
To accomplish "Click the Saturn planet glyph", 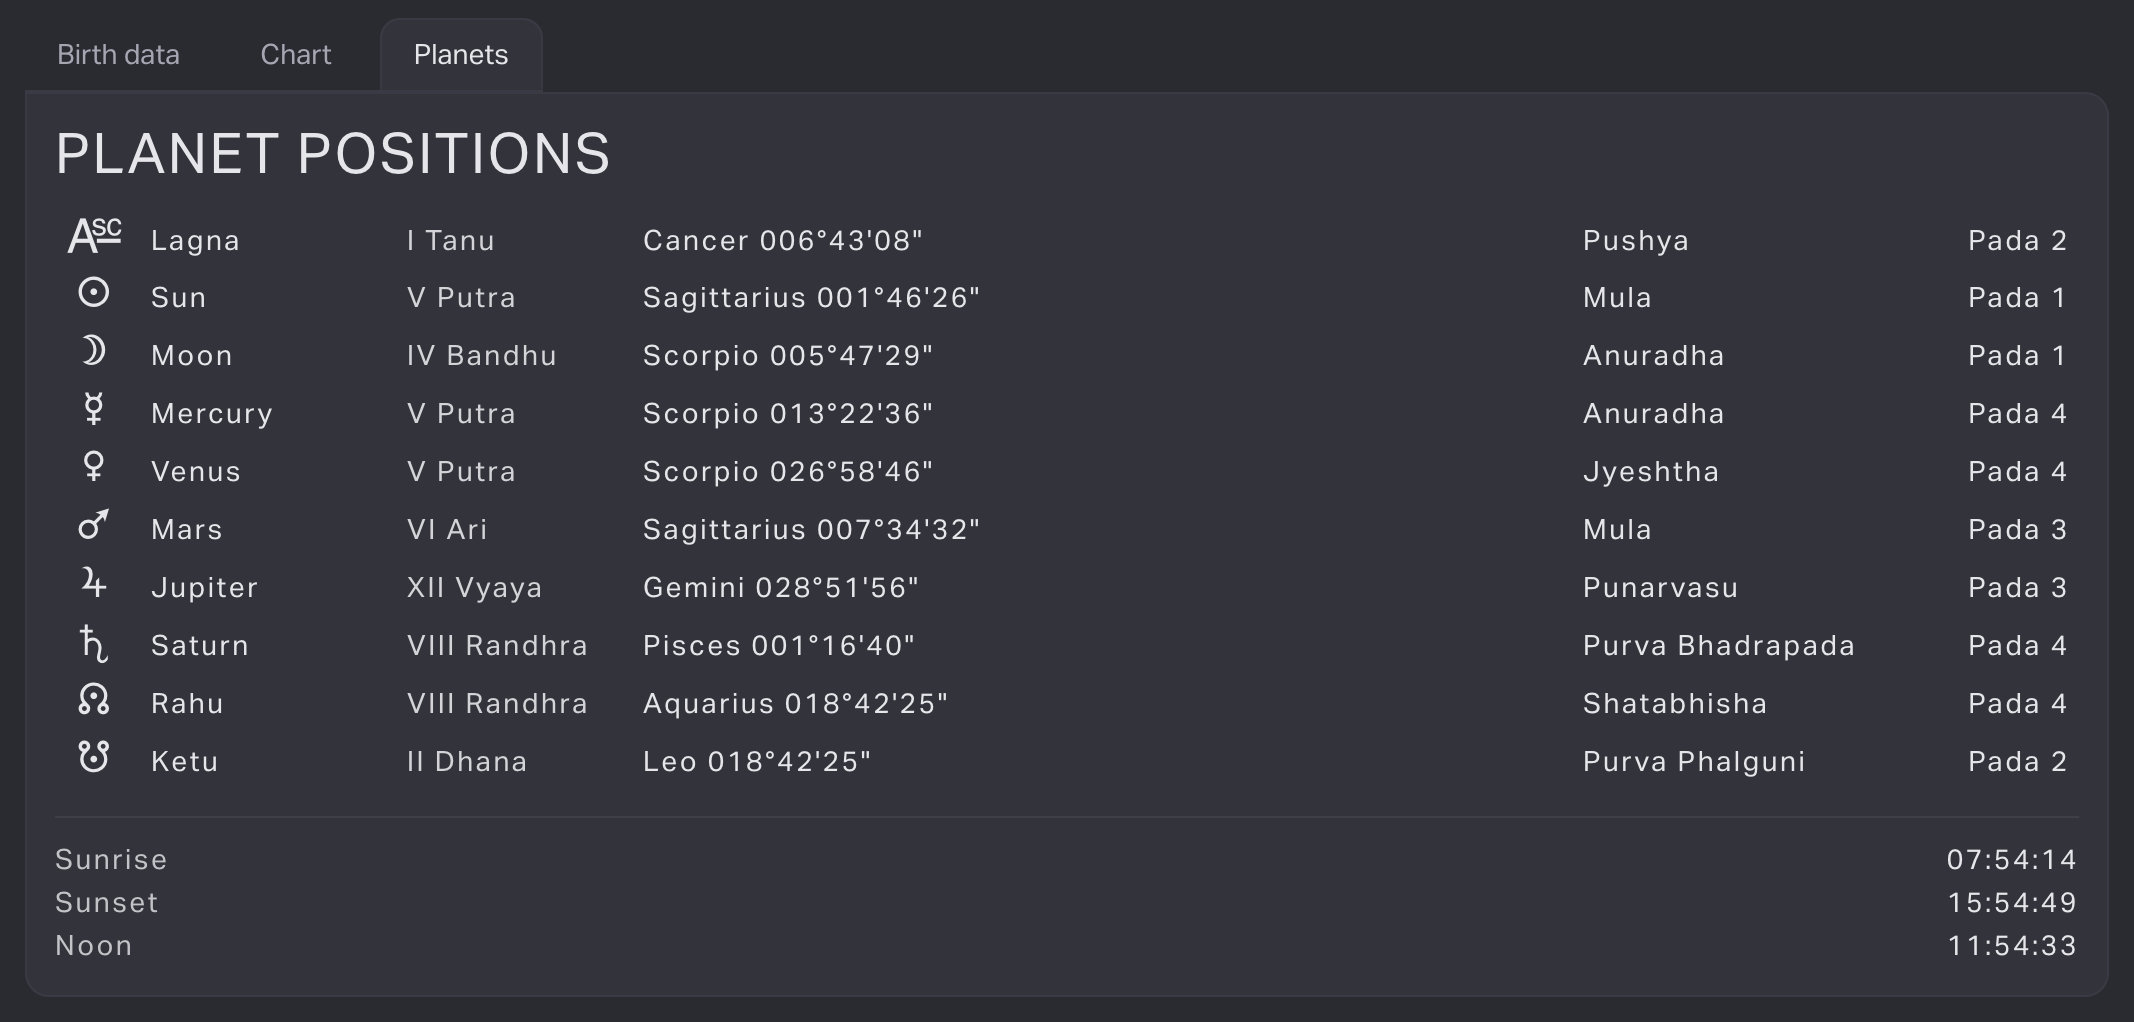I will [x=94, y=643].
